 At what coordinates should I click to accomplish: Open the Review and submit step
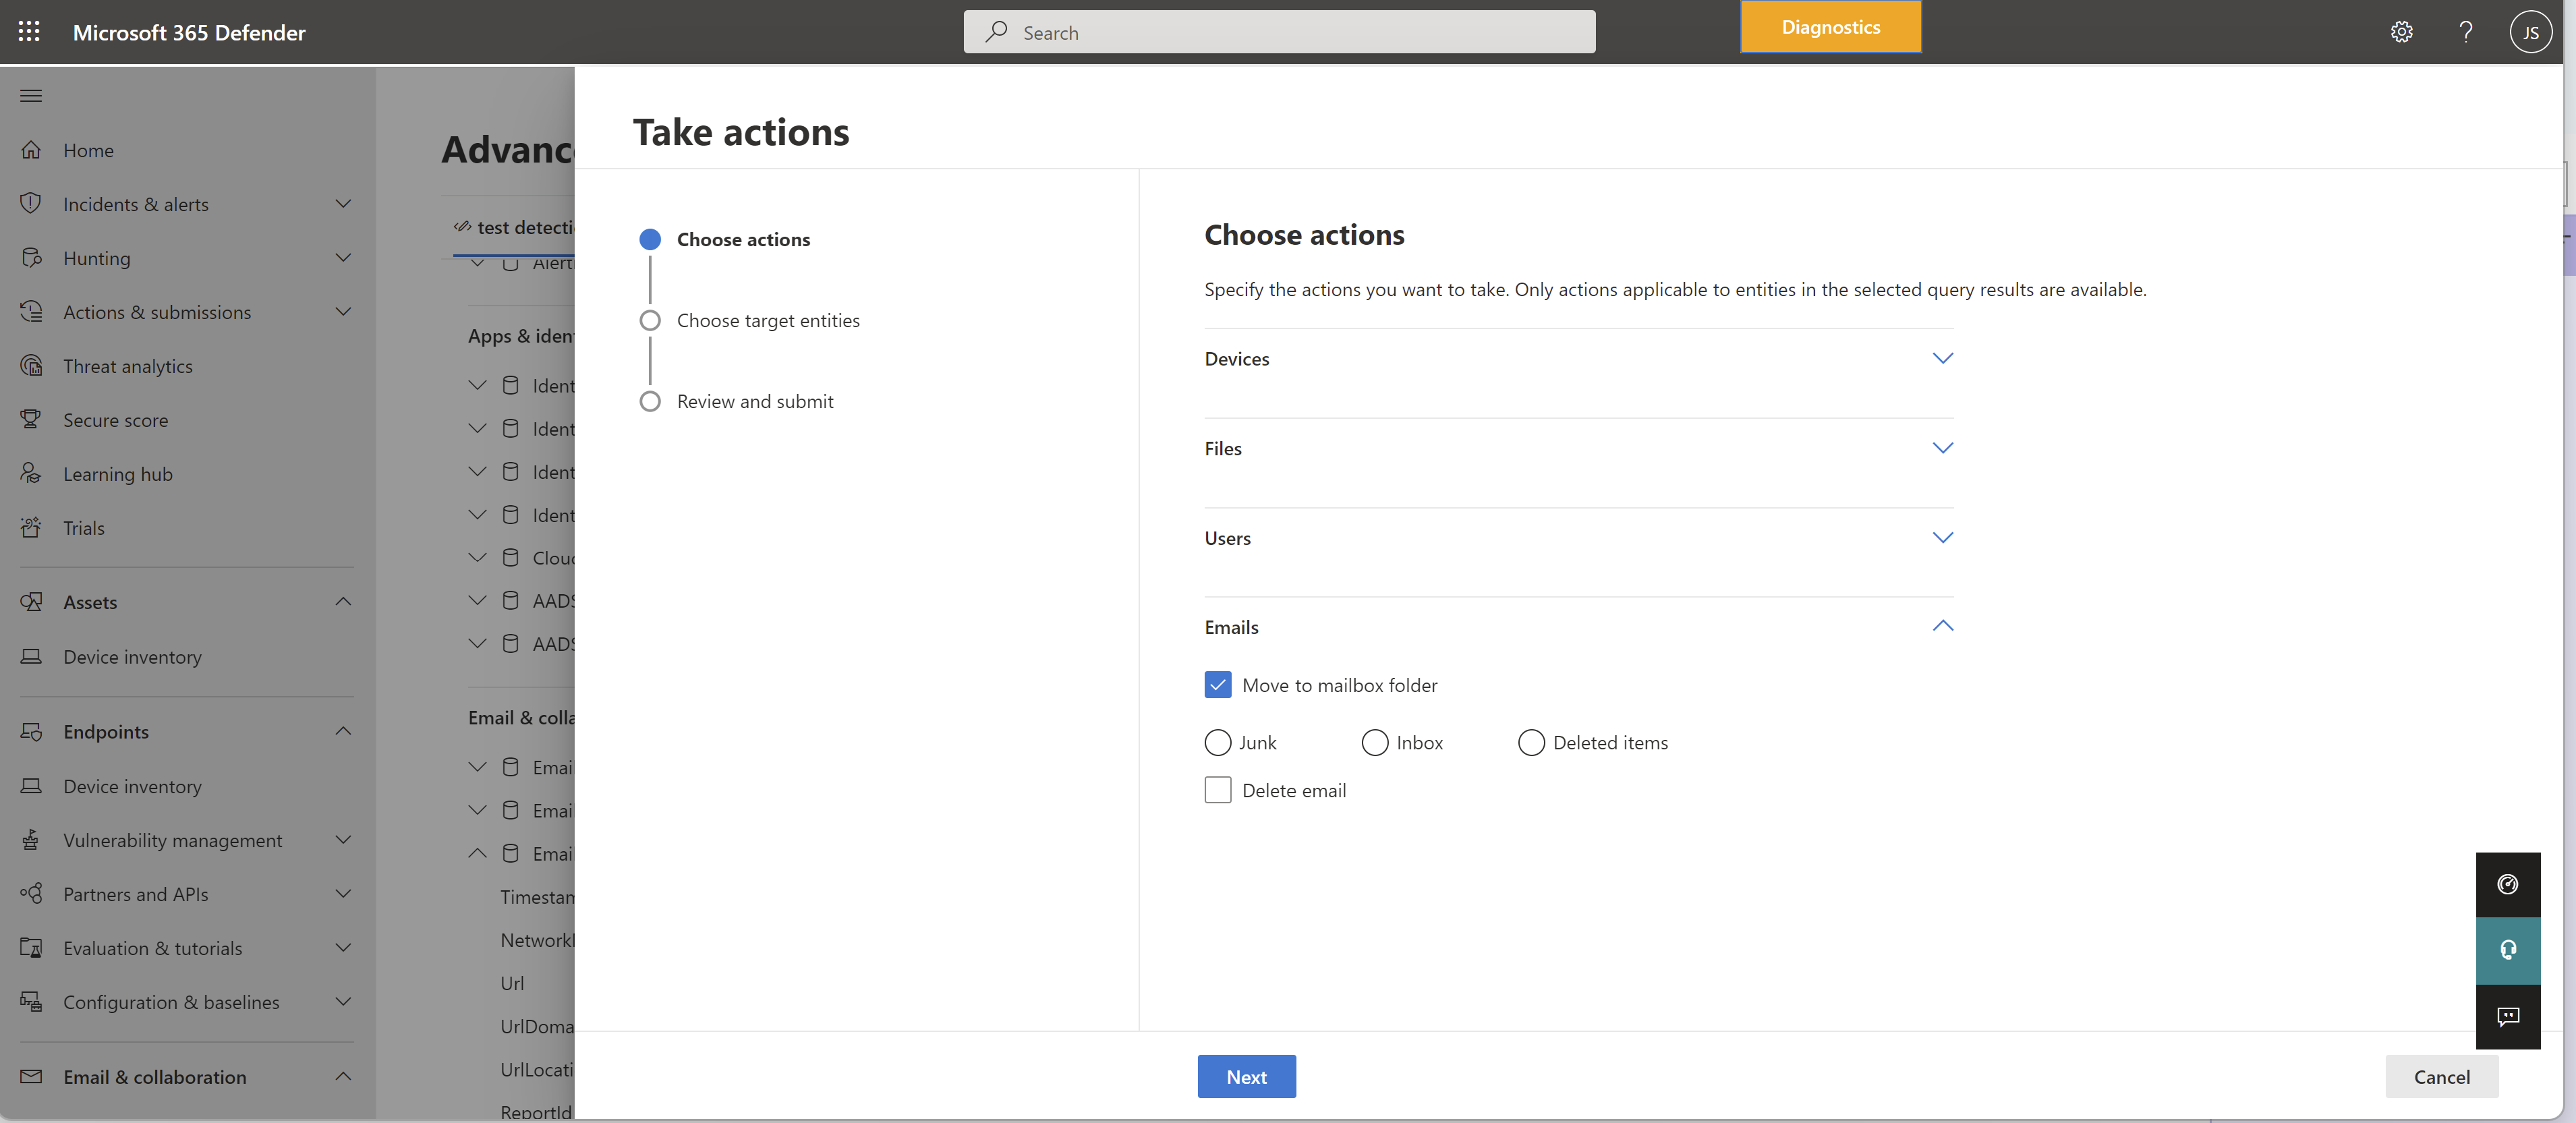tap(754, 401)
